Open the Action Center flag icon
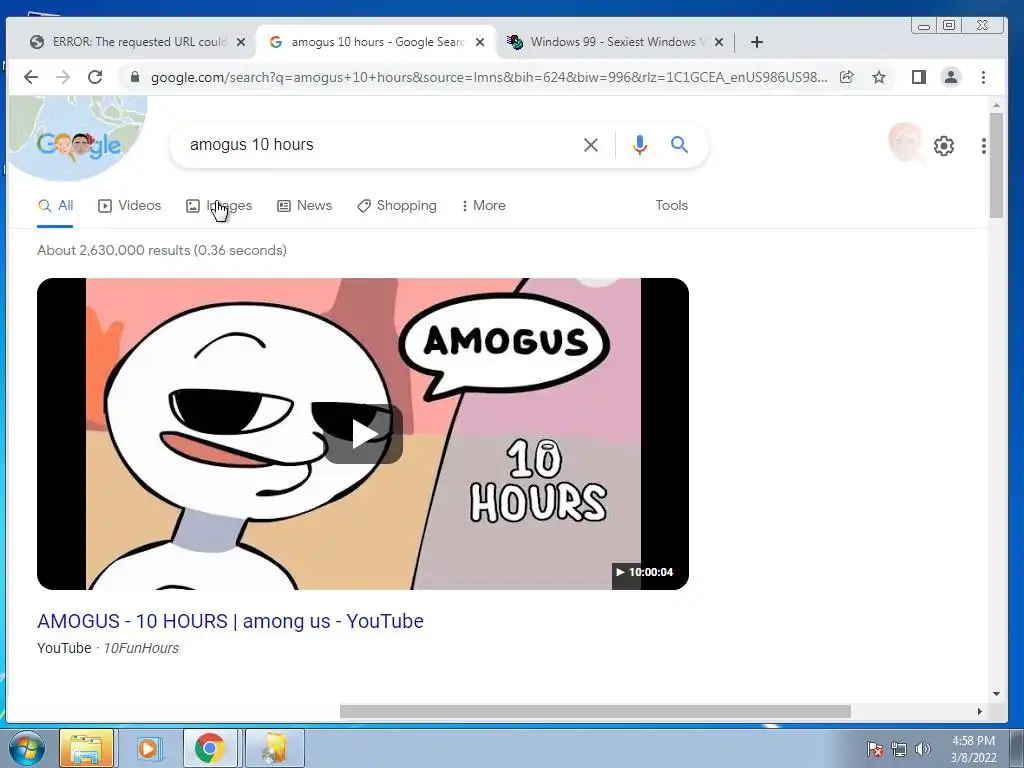The height and width of the screenshot is (768, 1024). coord(875,749)
